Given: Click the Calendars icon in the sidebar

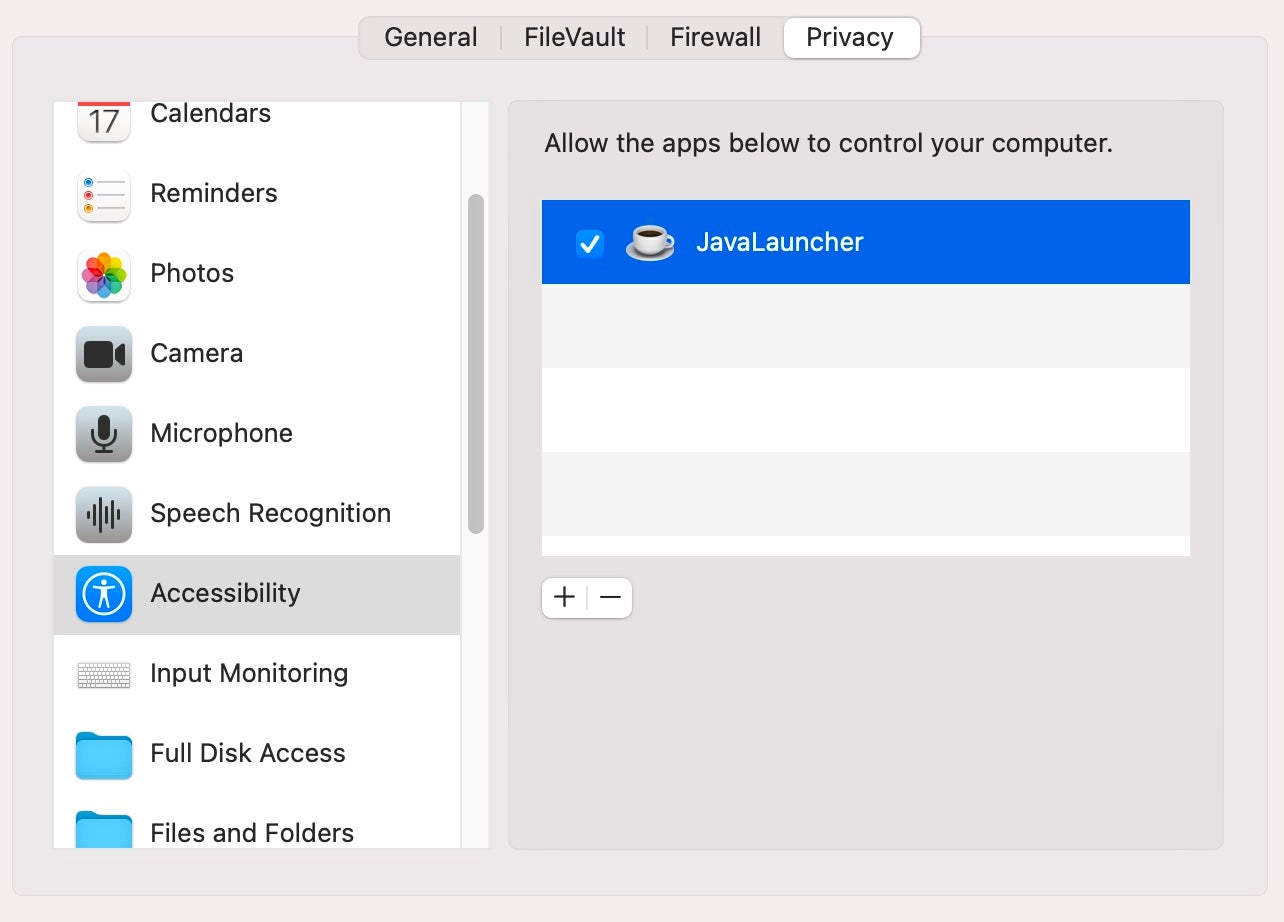Looking at the screenshot, I should pyautogui.click(x=104, y=120).
